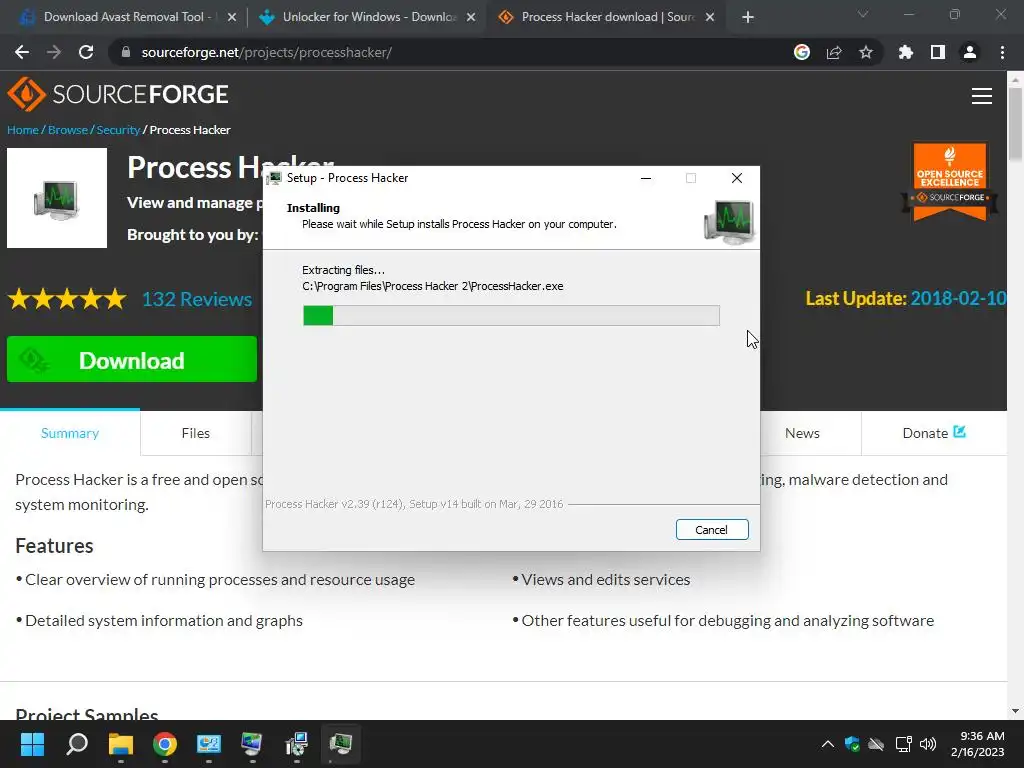Close the Setup - Process Hacker dialog
The height and width of the screenshot is (768, 1024).
pyautogui.click(x=737, y=178)
